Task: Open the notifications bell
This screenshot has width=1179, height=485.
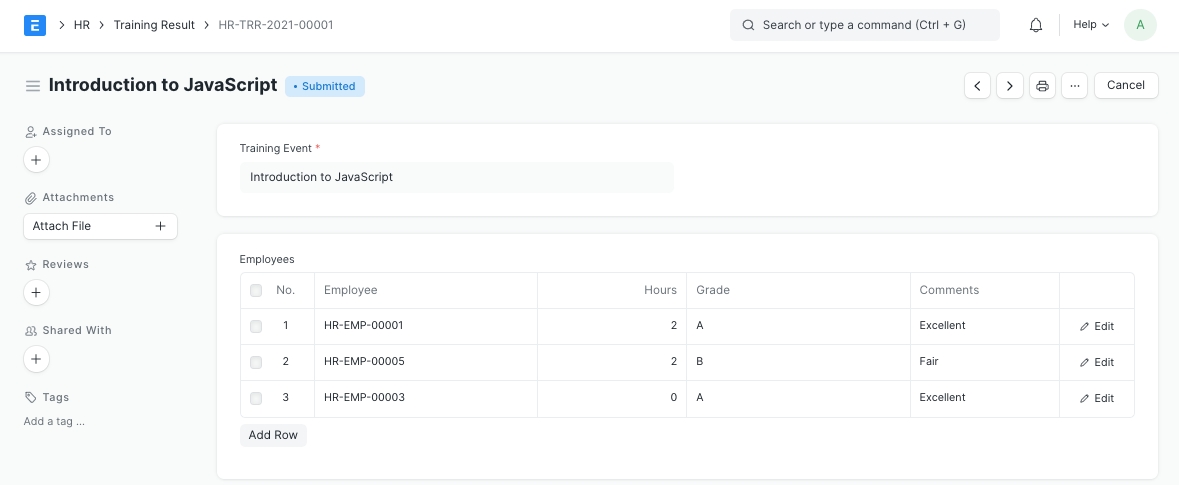Action: [x=1036, y=25]
